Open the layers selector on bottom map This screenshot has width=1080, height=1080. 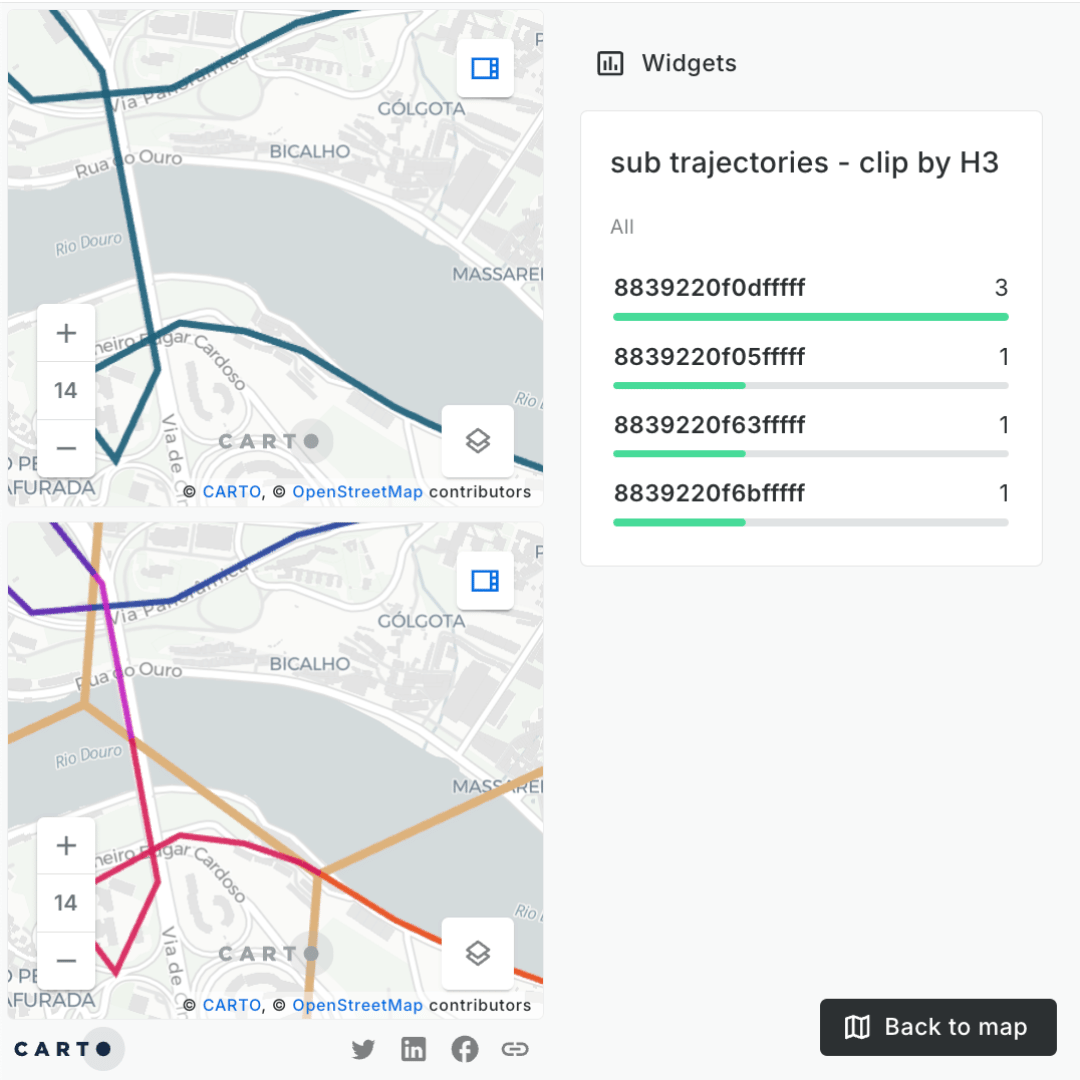pos(477,953)
